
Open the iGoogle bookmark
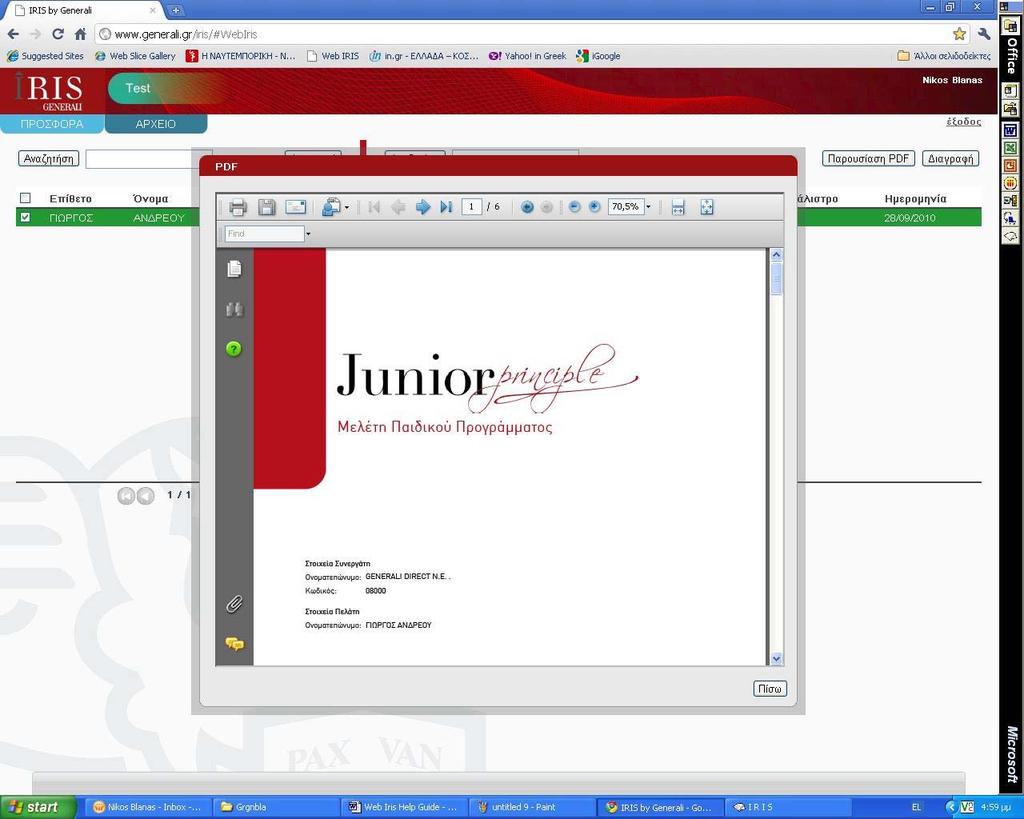click(598, 56)
